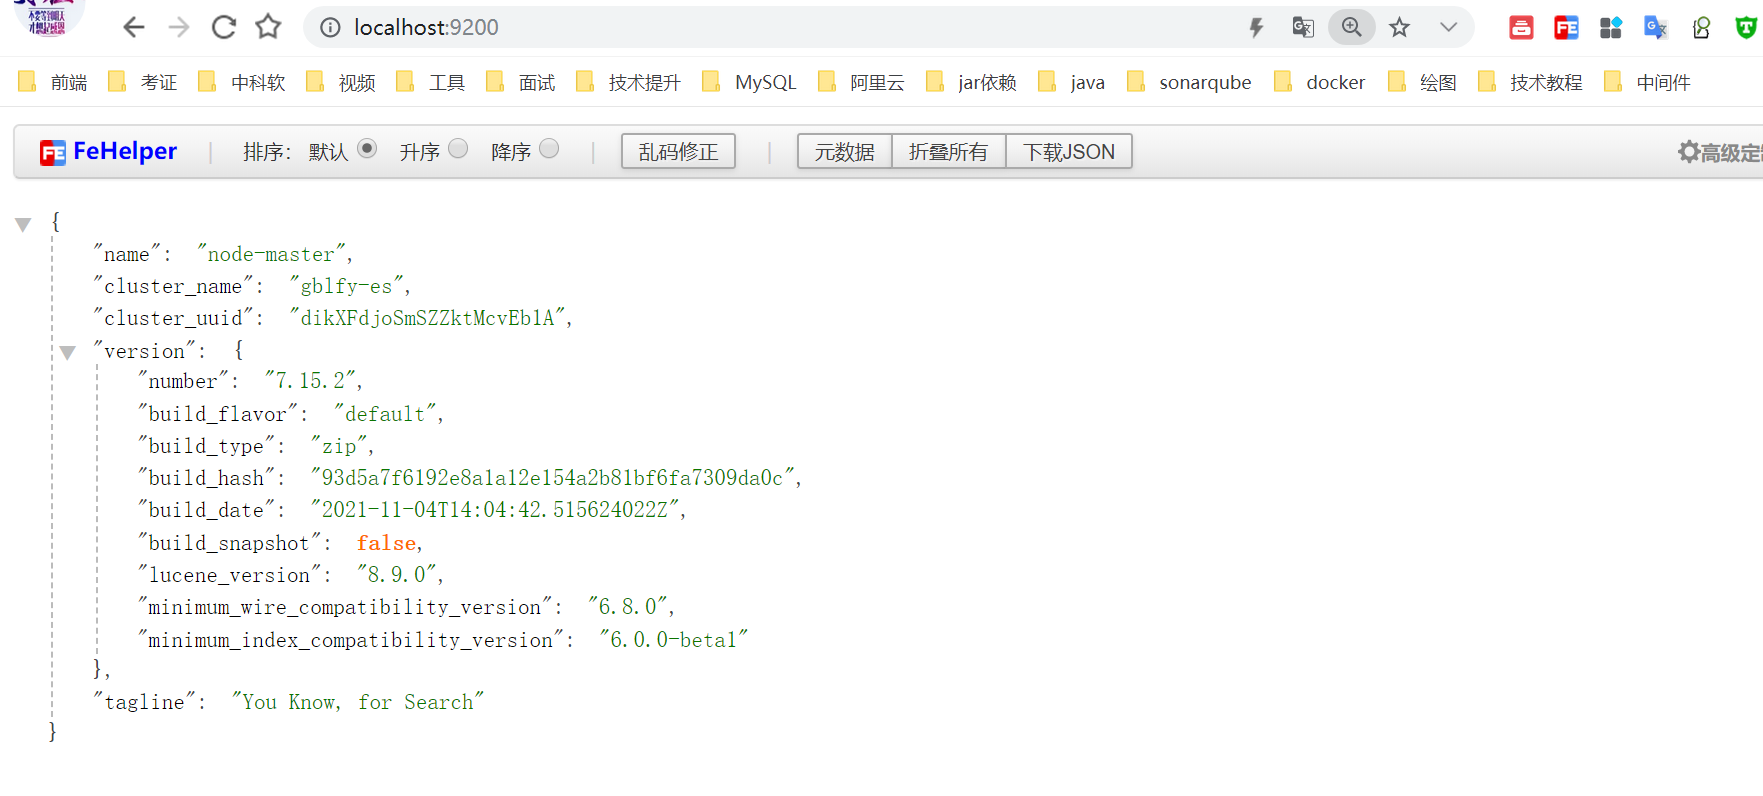Click the 下载JSON button
This screenshot has height=796, width=1763.
click(1068, 151)
